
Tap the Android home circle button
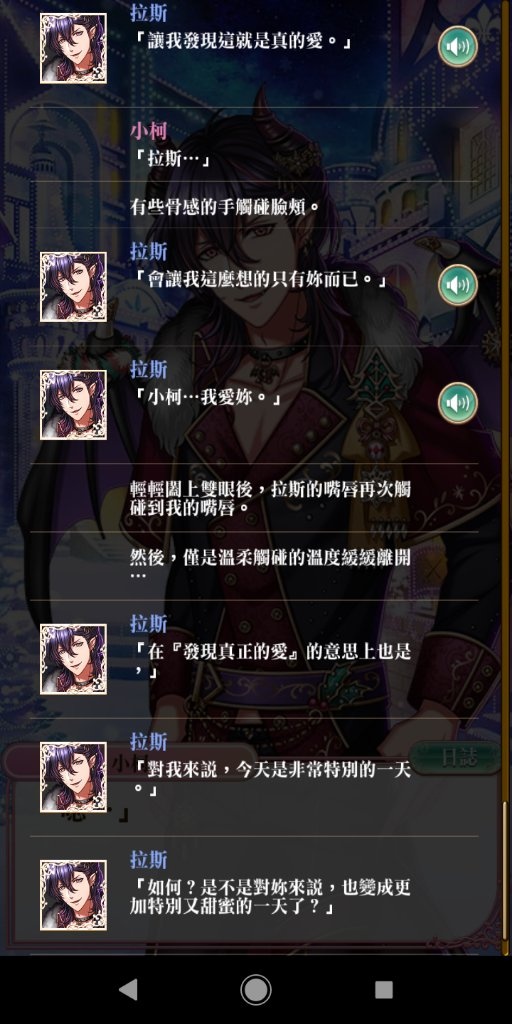(256, 989)
